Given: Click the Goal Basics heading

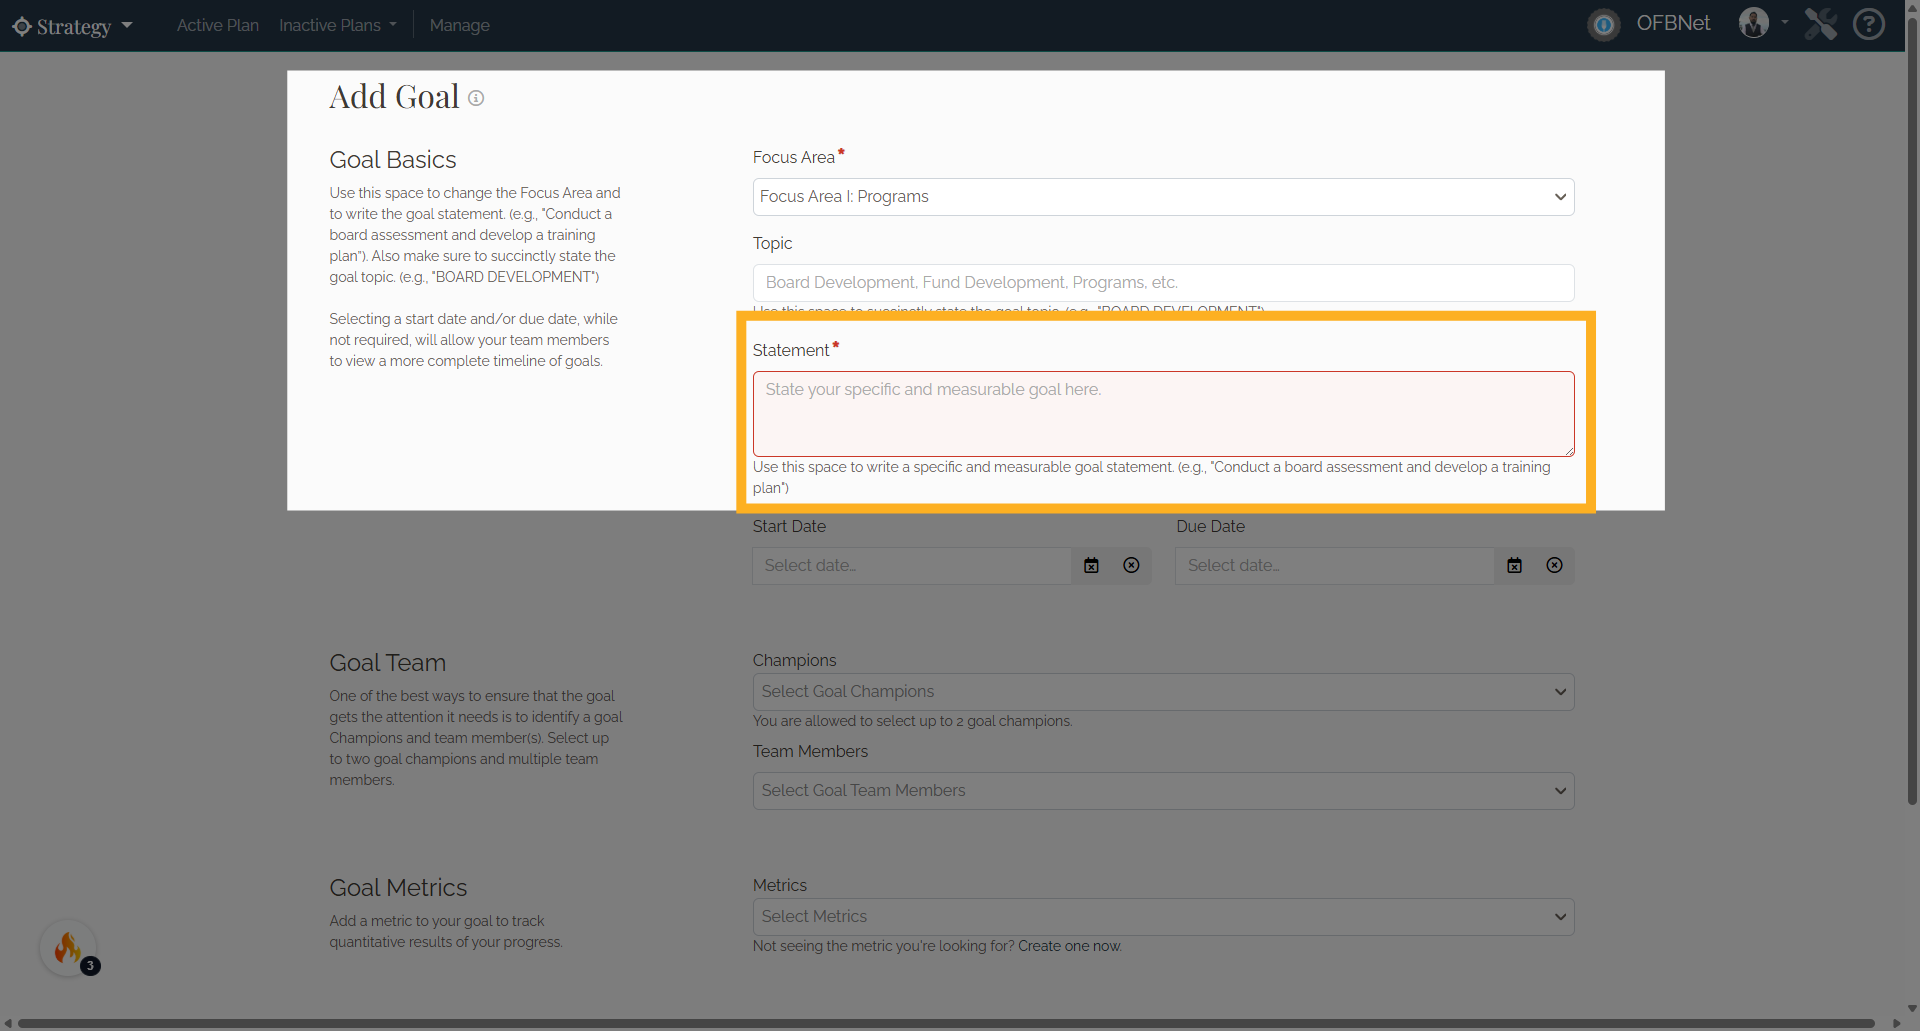Looking at the screenshot, I should (393, 160).
